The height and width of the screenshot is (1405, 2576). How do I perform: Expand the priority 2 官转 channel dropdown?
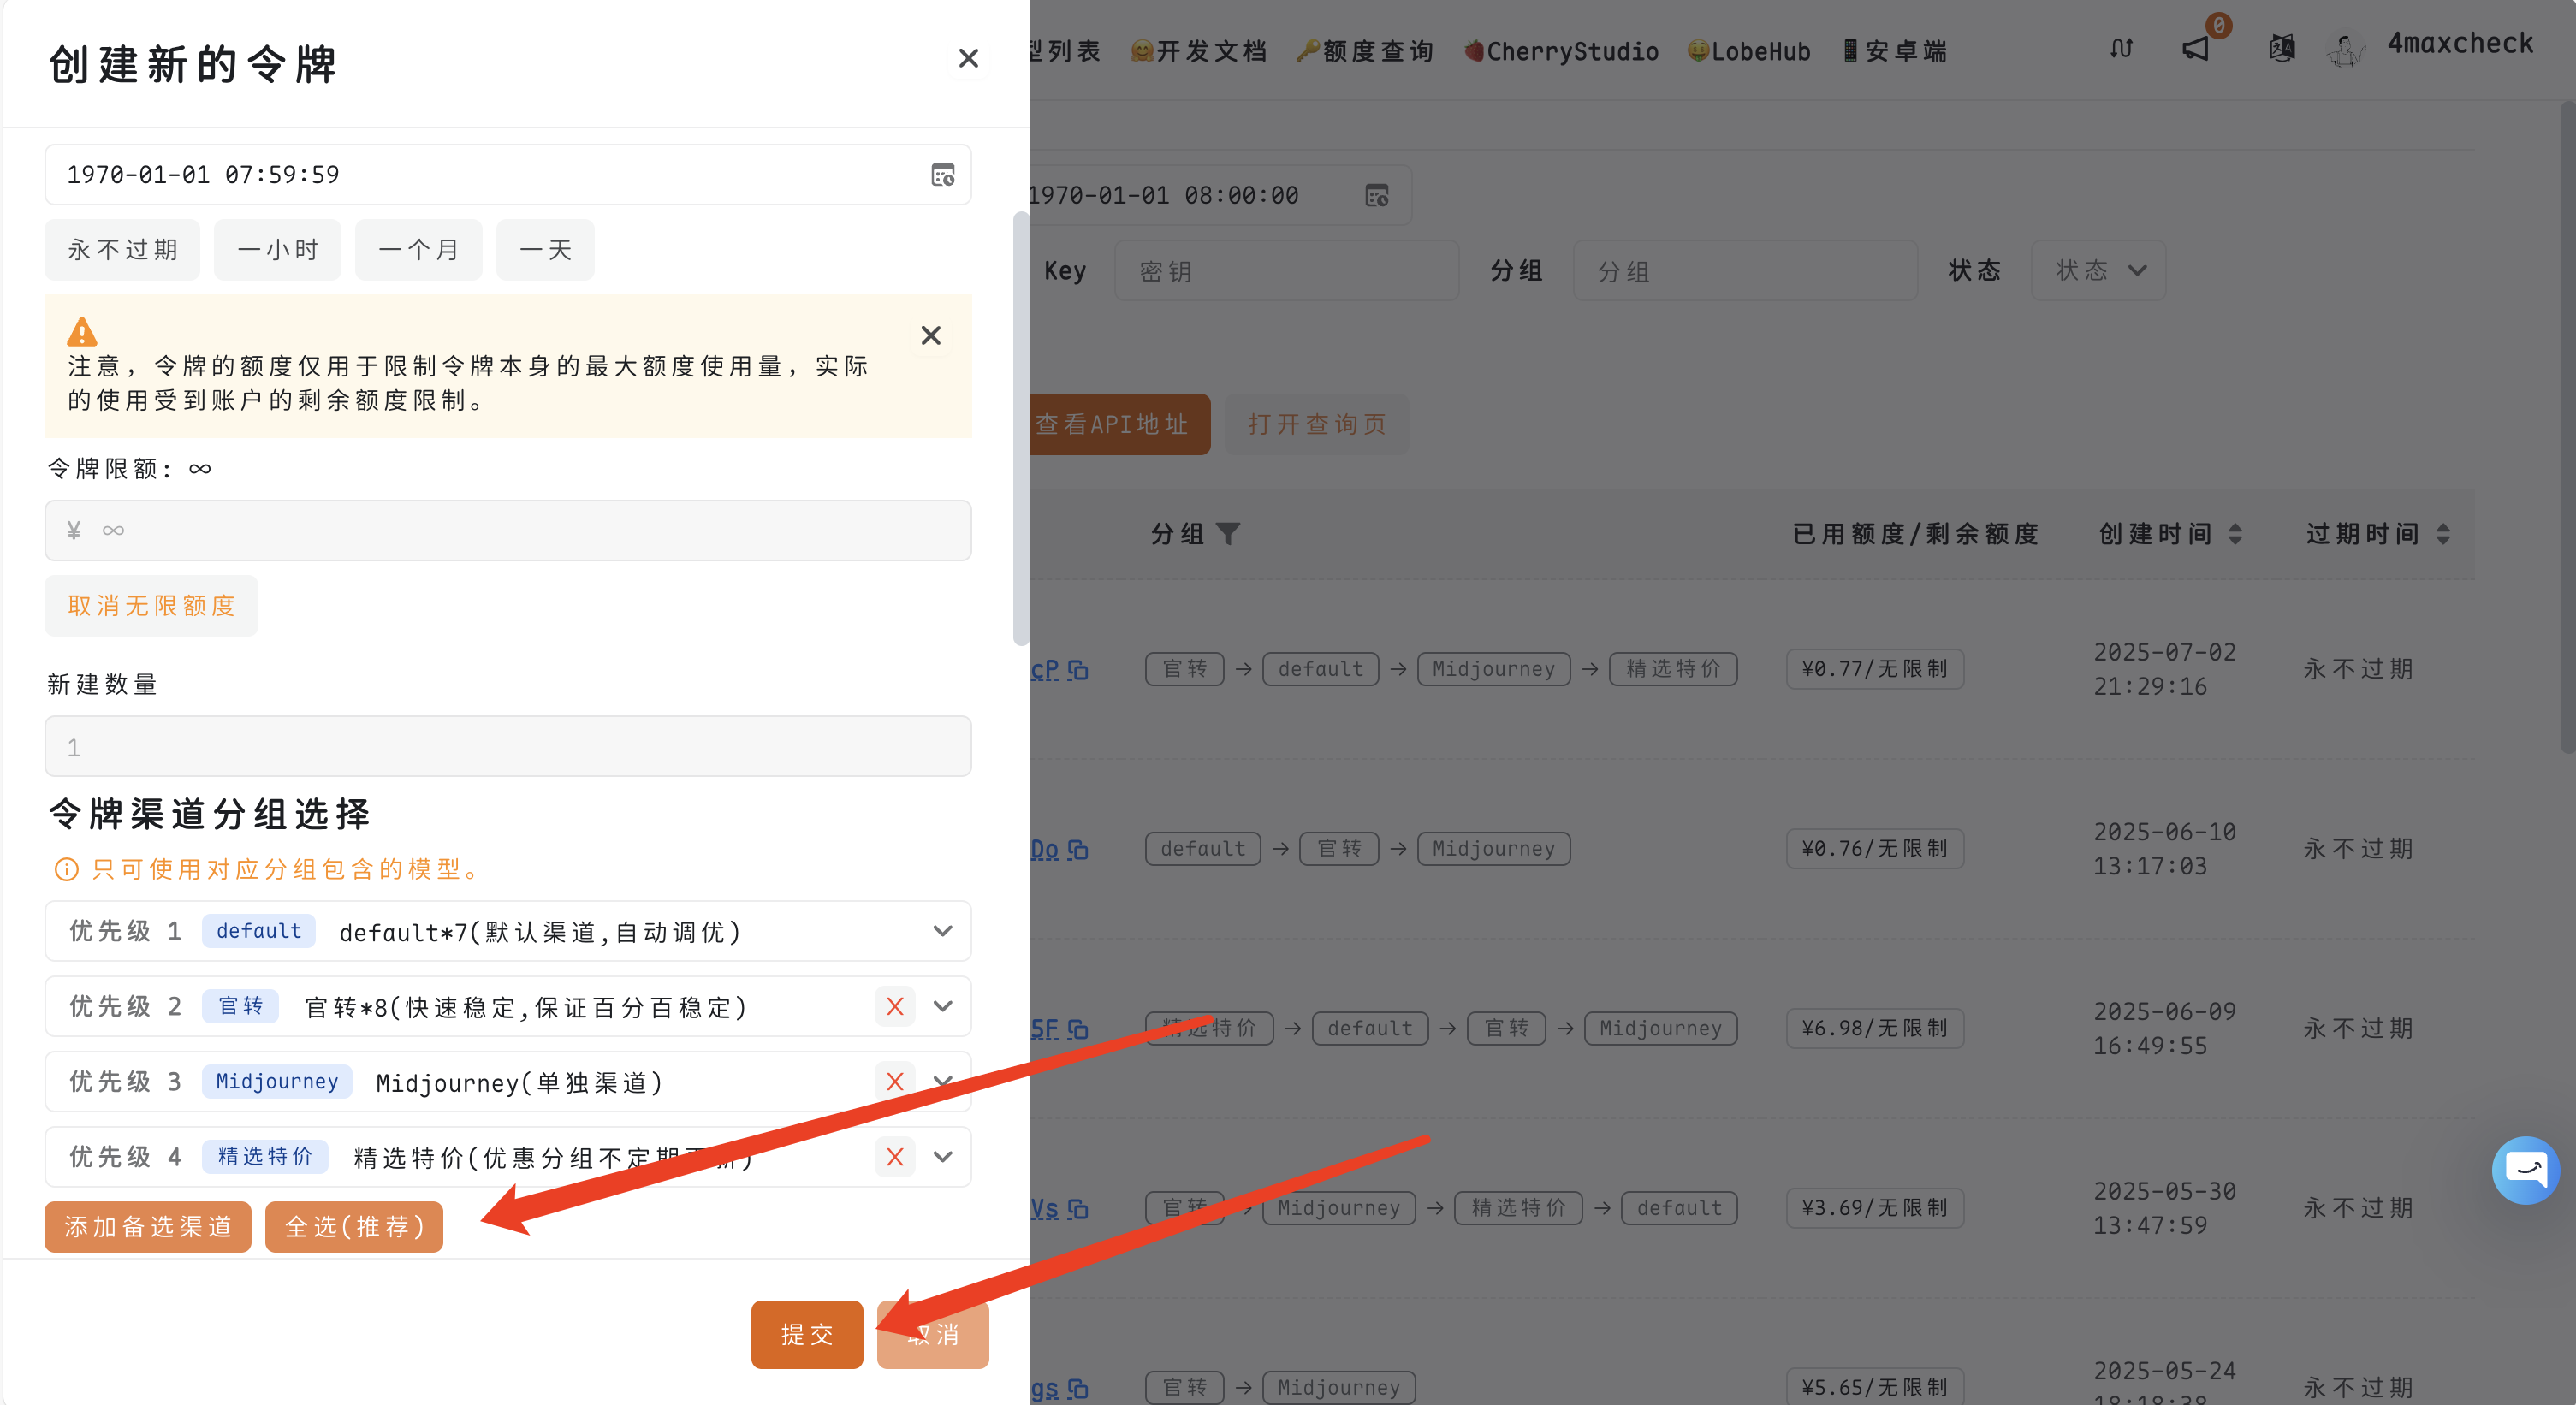tap(942, 1007)
